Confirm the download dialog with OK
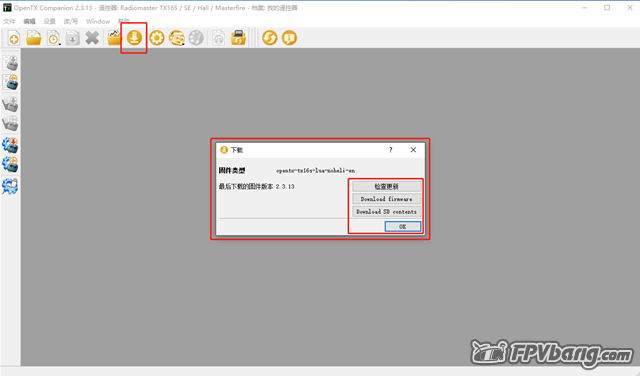640x376 pixels. click(x=402, y=227)
